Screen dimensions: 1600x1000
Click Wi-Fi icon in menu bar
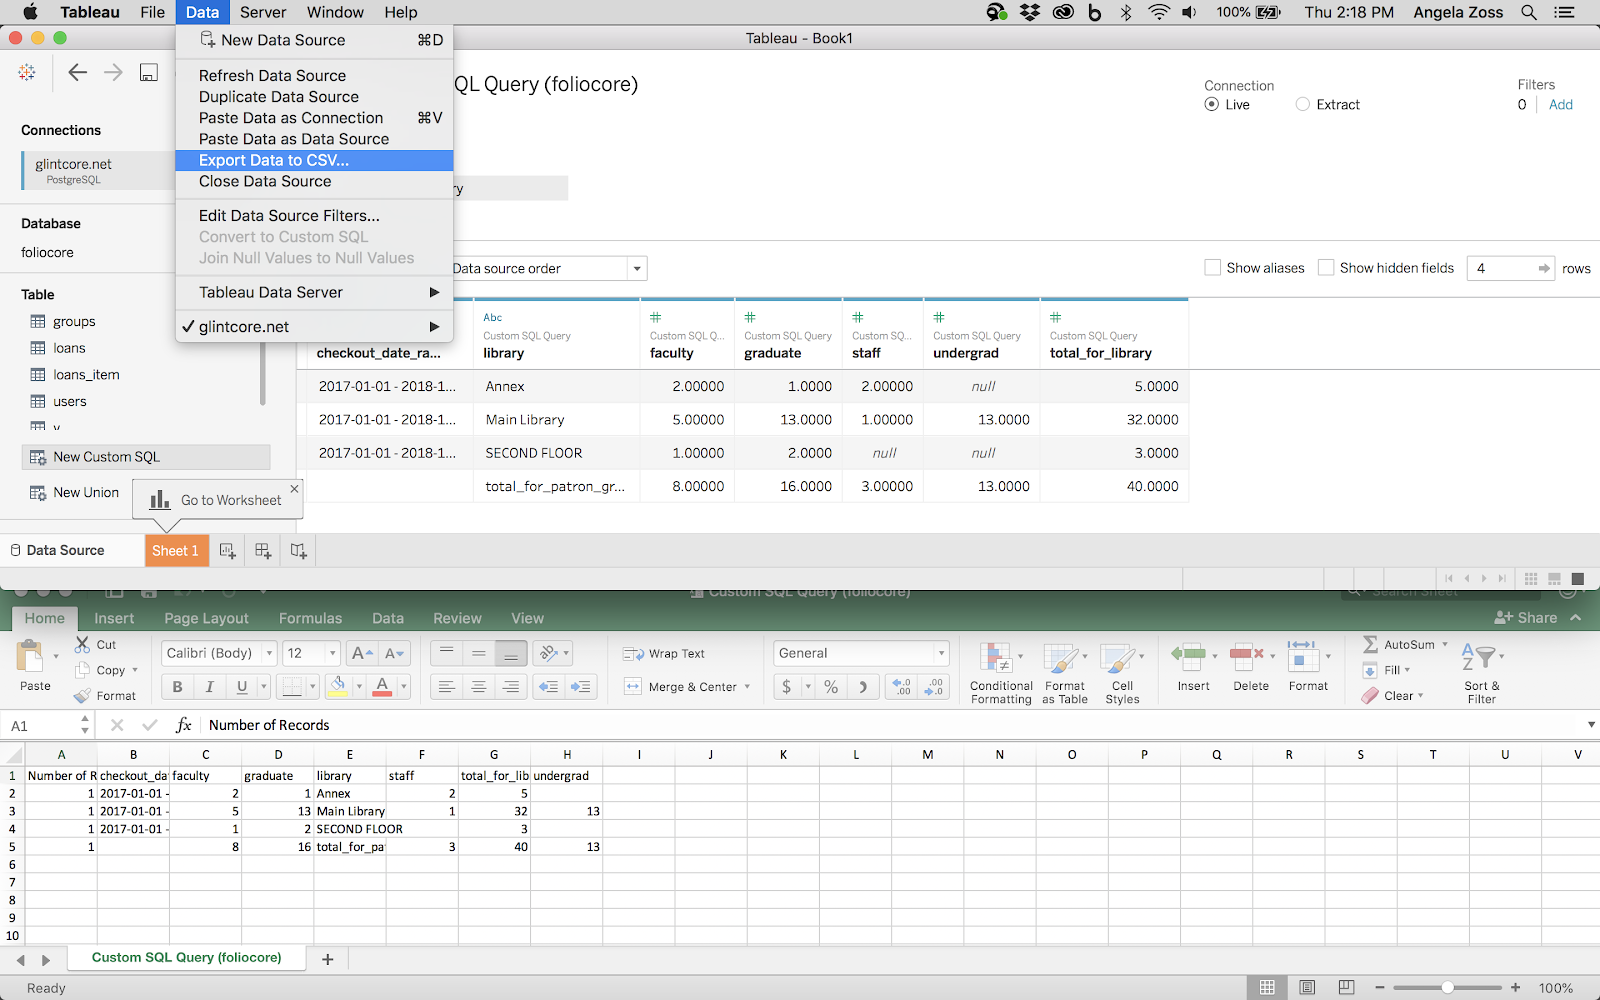pyautogui.click(x=1158, y=12)
